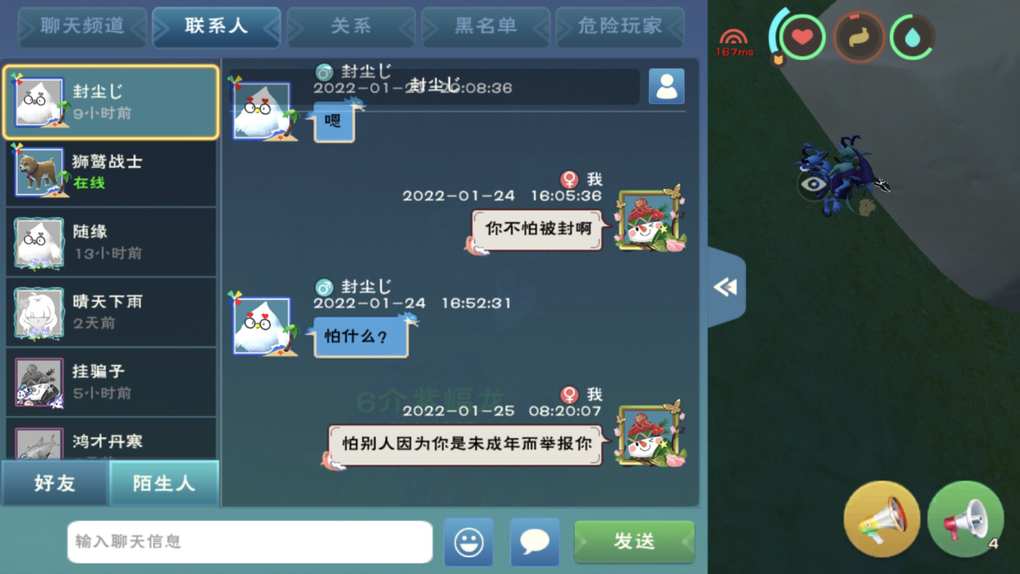Tap the green megaphone icon with count 4
The width and height of the screenshot is (1020, 574).
tap(966, 519)
